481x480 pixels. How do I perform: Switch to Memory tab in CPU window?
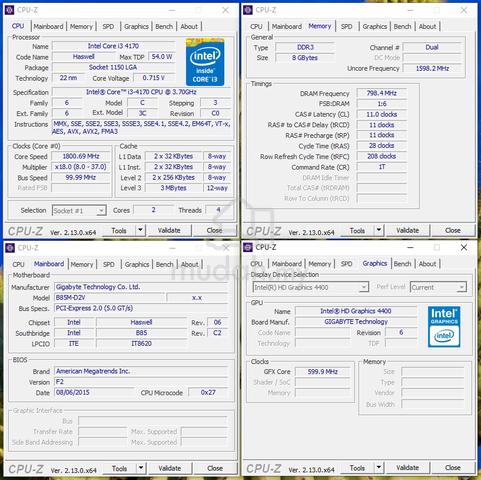[81, 26]
